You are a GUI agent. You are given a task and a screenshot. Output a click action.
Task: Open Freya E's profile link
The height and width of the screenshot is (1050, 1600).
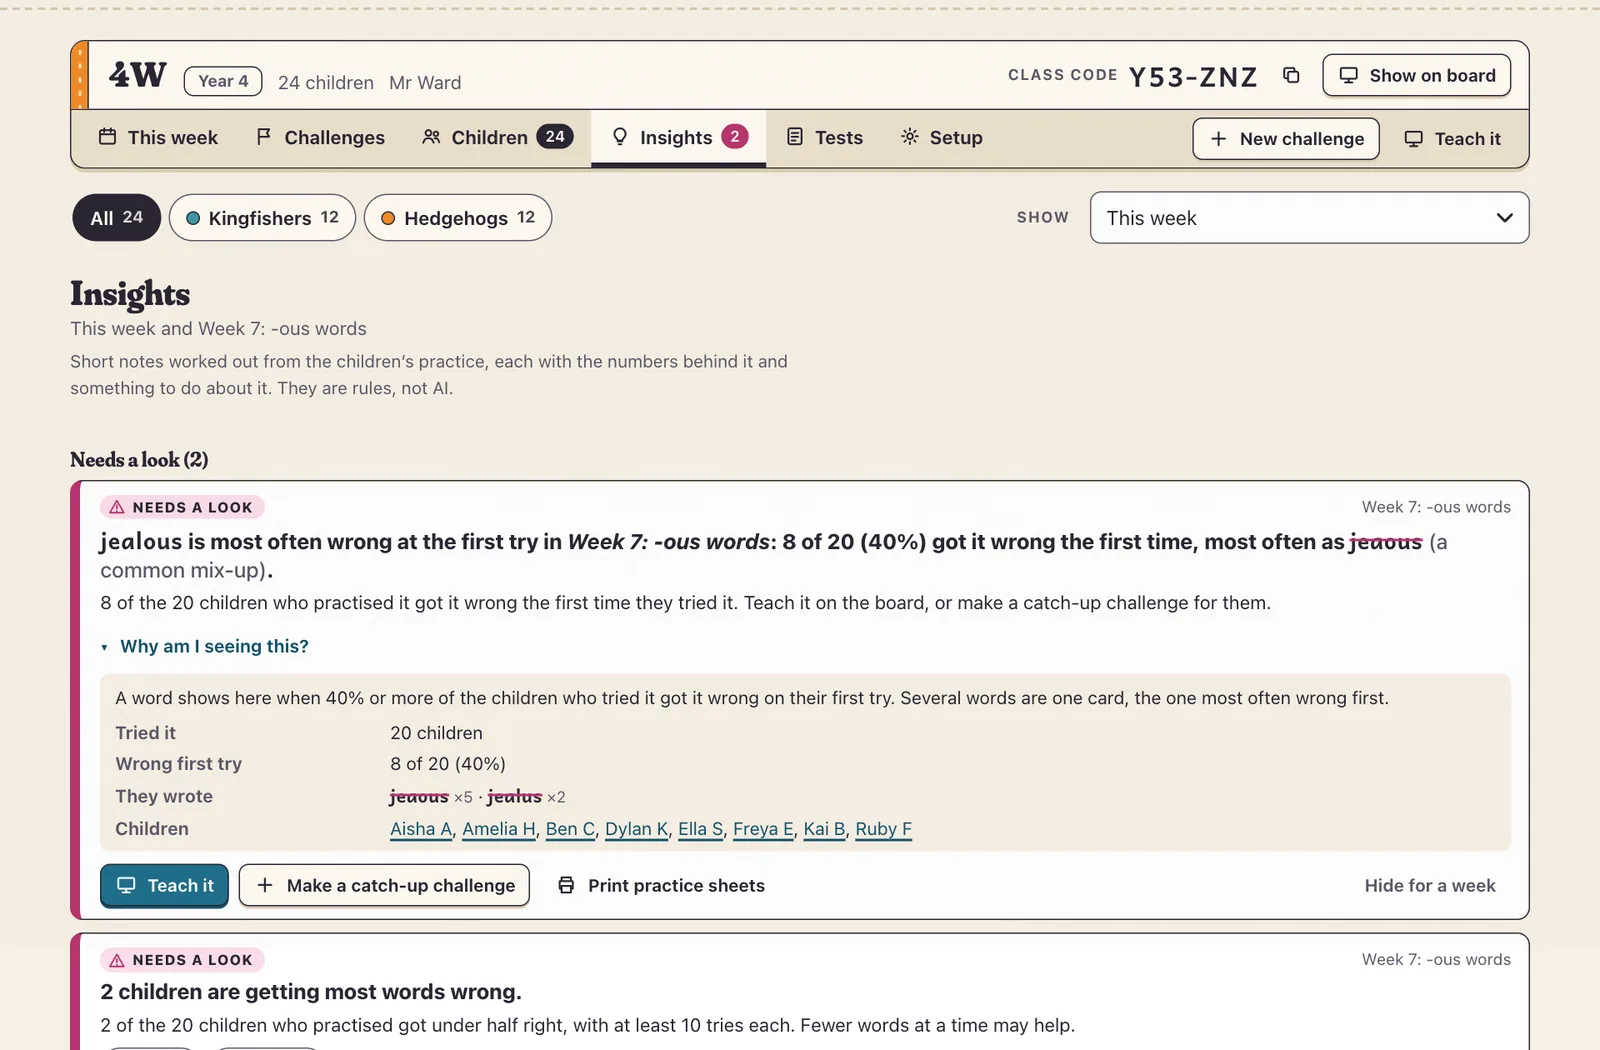pyautogui.click(x=763, y=829)
